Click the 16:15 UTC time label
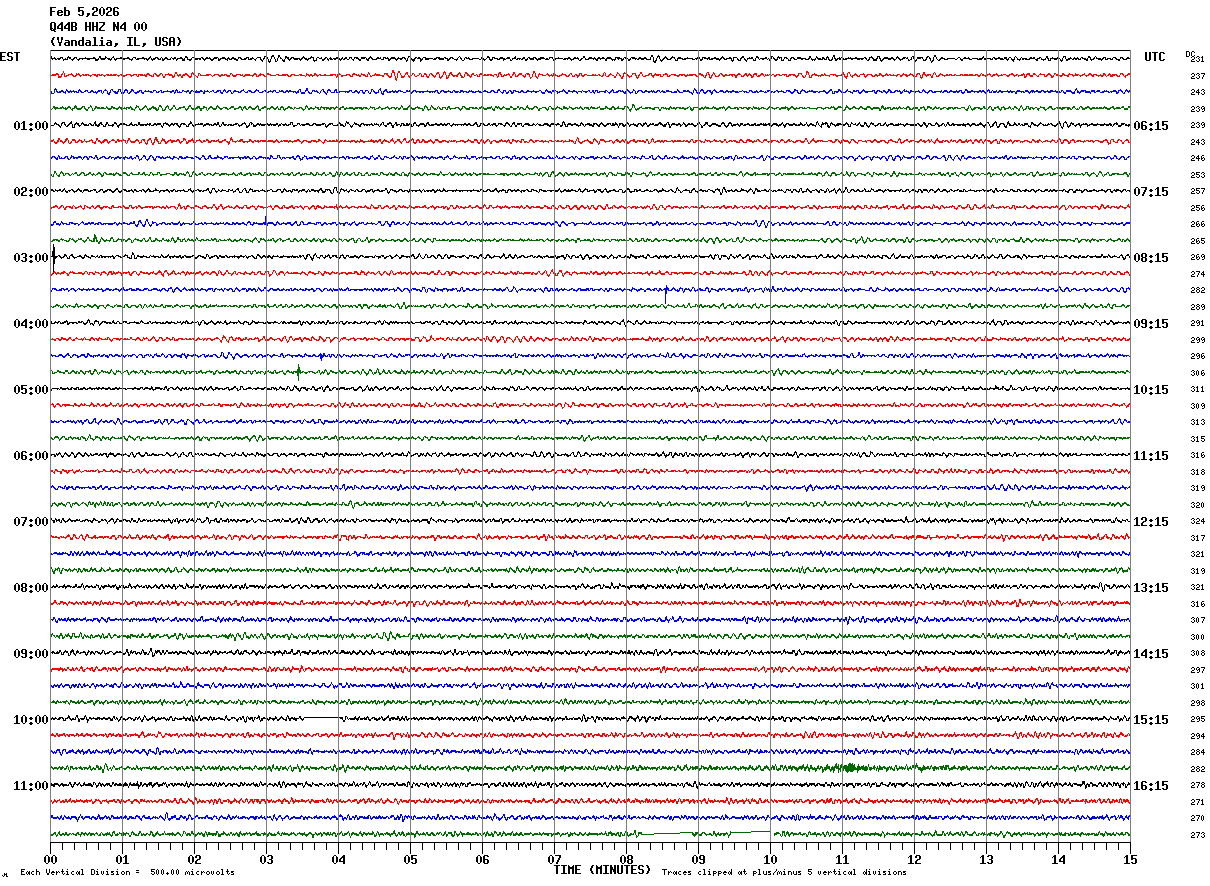1210x886 pixels. click(x=1150, y=786)
